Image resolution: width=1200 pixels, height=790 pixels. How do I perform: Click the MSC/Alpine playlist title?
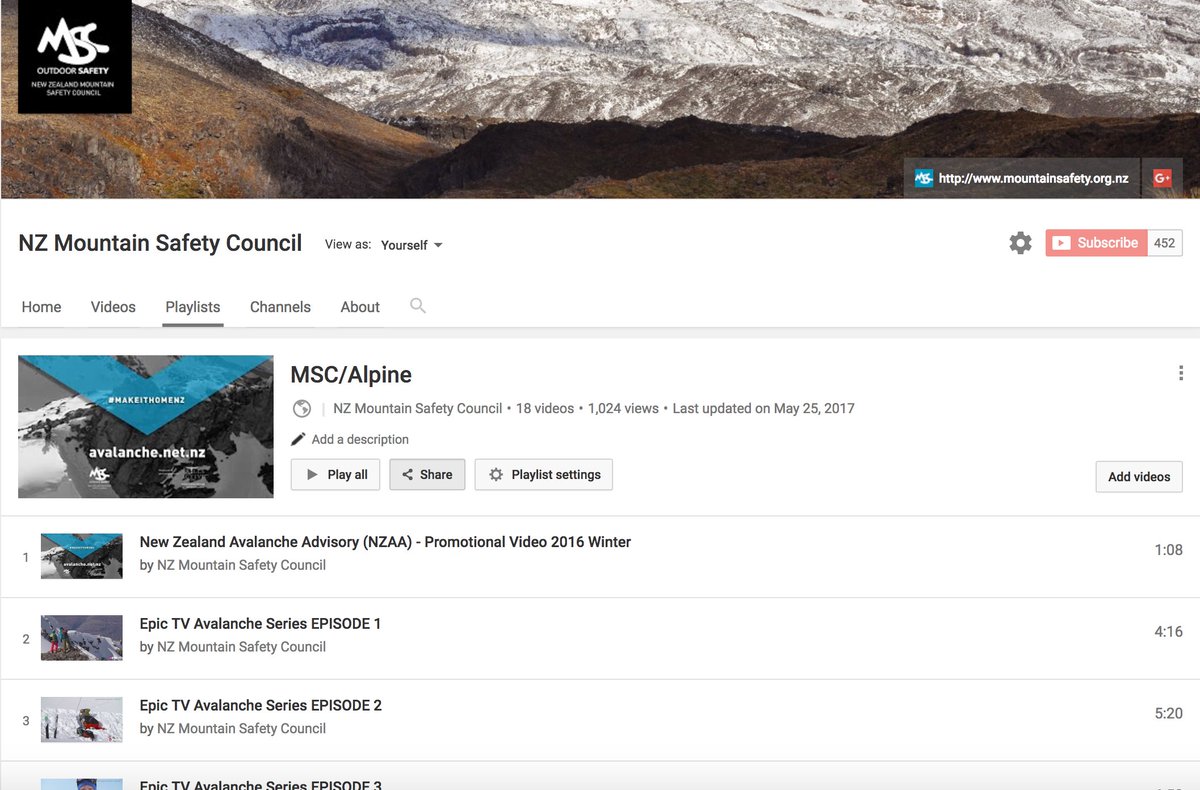(351, 375)
